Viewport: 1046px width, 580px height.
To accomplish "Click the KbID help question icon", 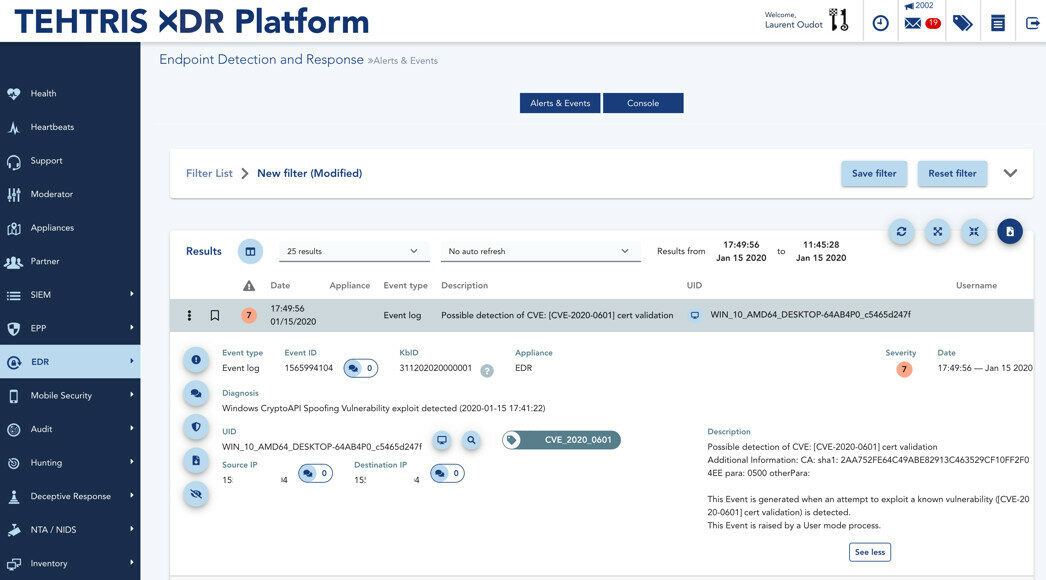I will (487, 370).
